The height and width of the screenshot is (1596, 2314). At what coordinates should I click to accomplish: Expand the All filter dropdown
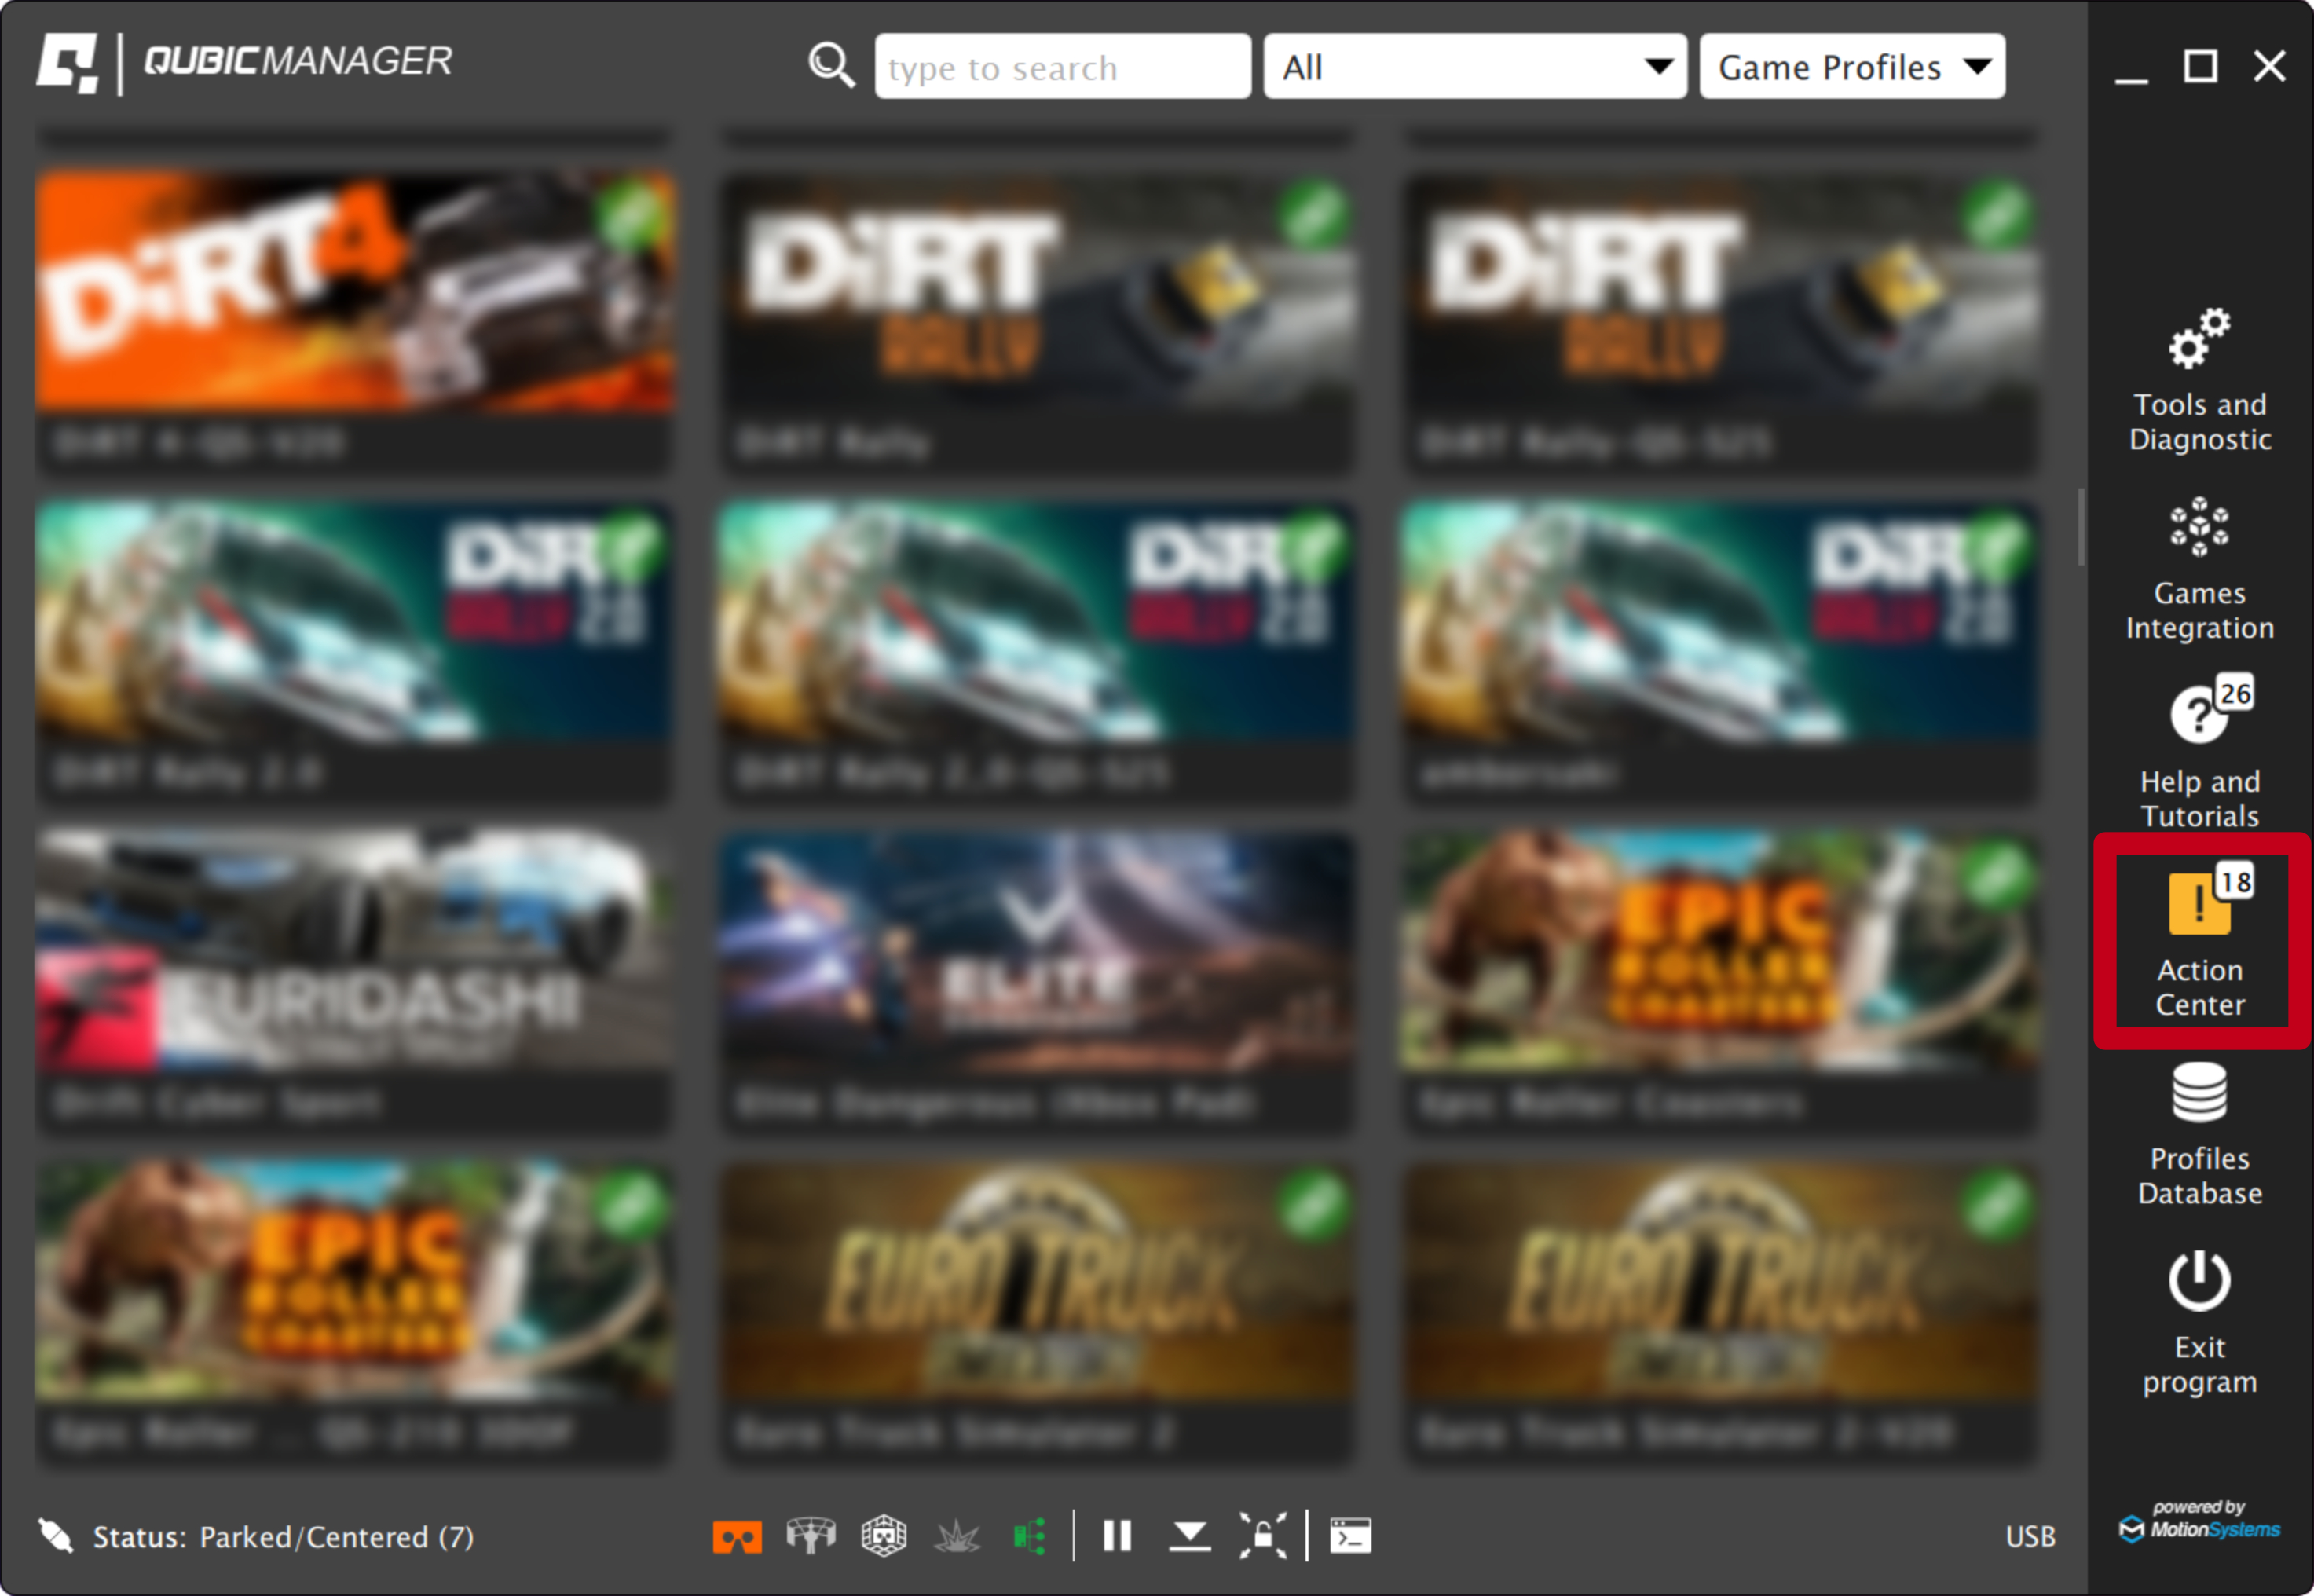coord(1475,67)
